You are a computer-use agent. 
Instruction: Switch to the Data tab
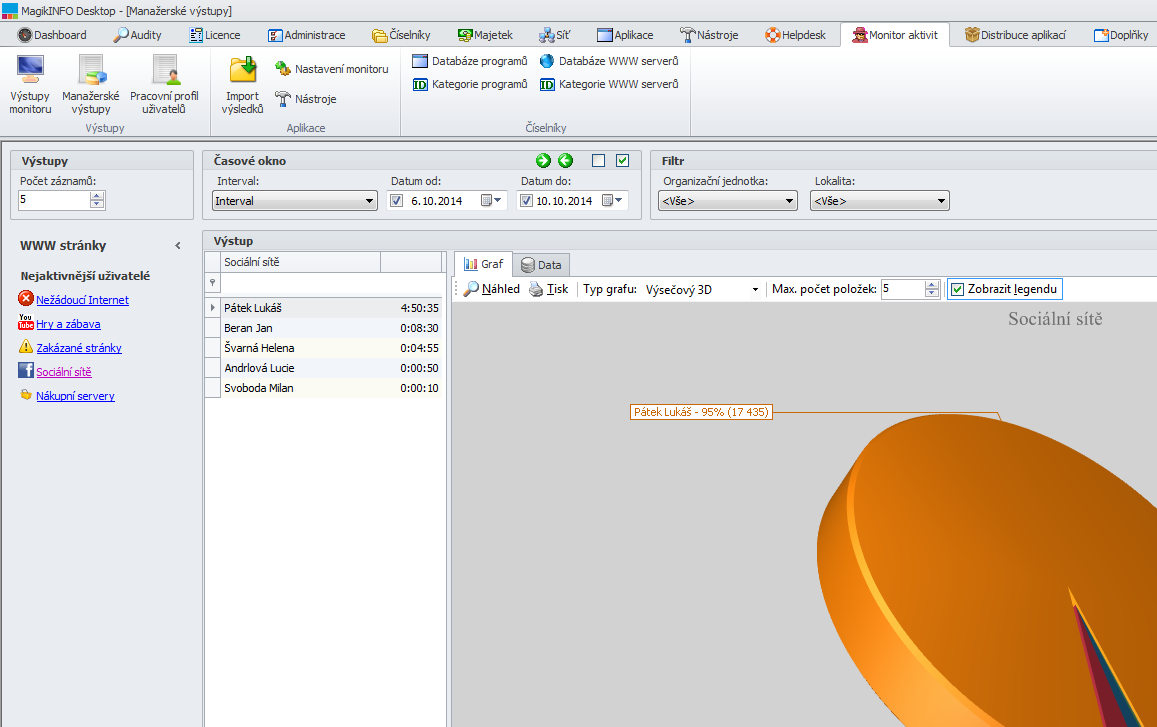(x=541, y=265)
